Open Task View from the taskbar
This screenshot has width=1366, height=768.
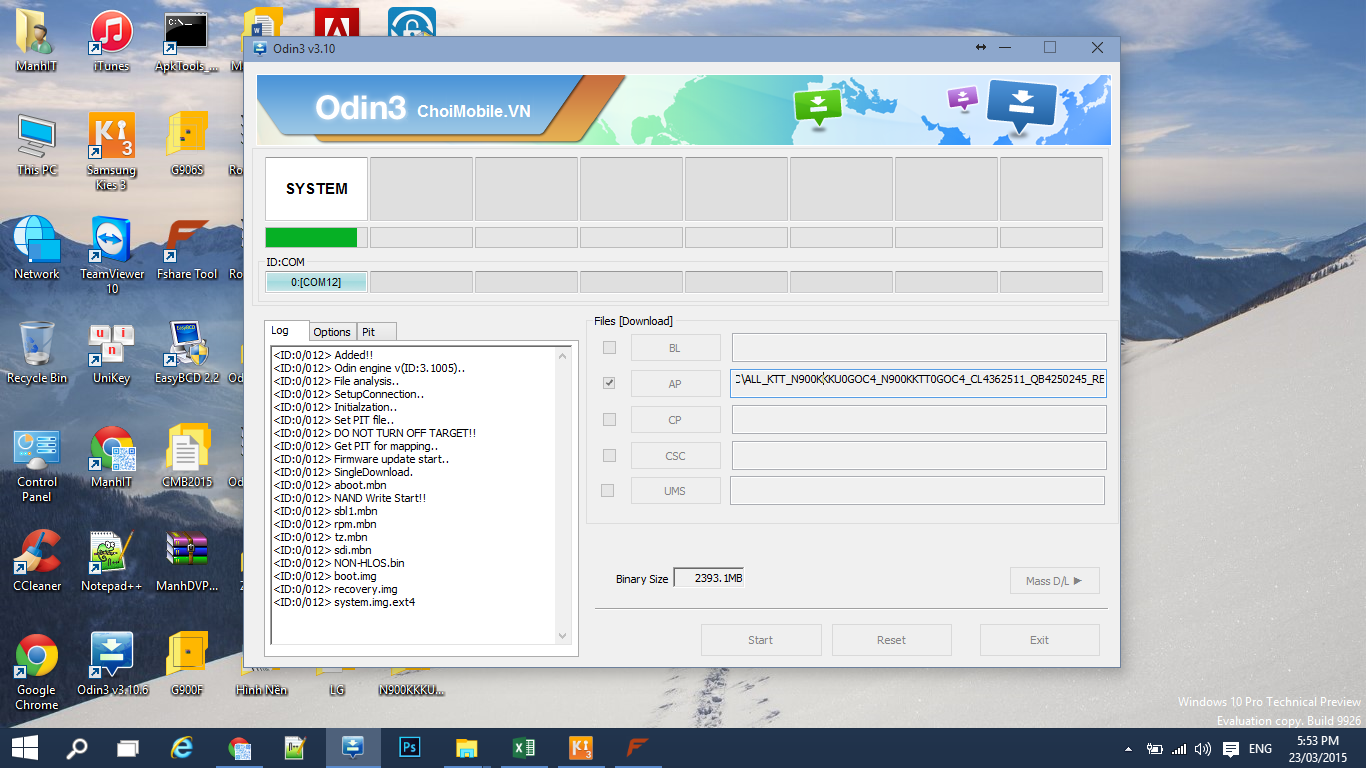coord(128,747)
